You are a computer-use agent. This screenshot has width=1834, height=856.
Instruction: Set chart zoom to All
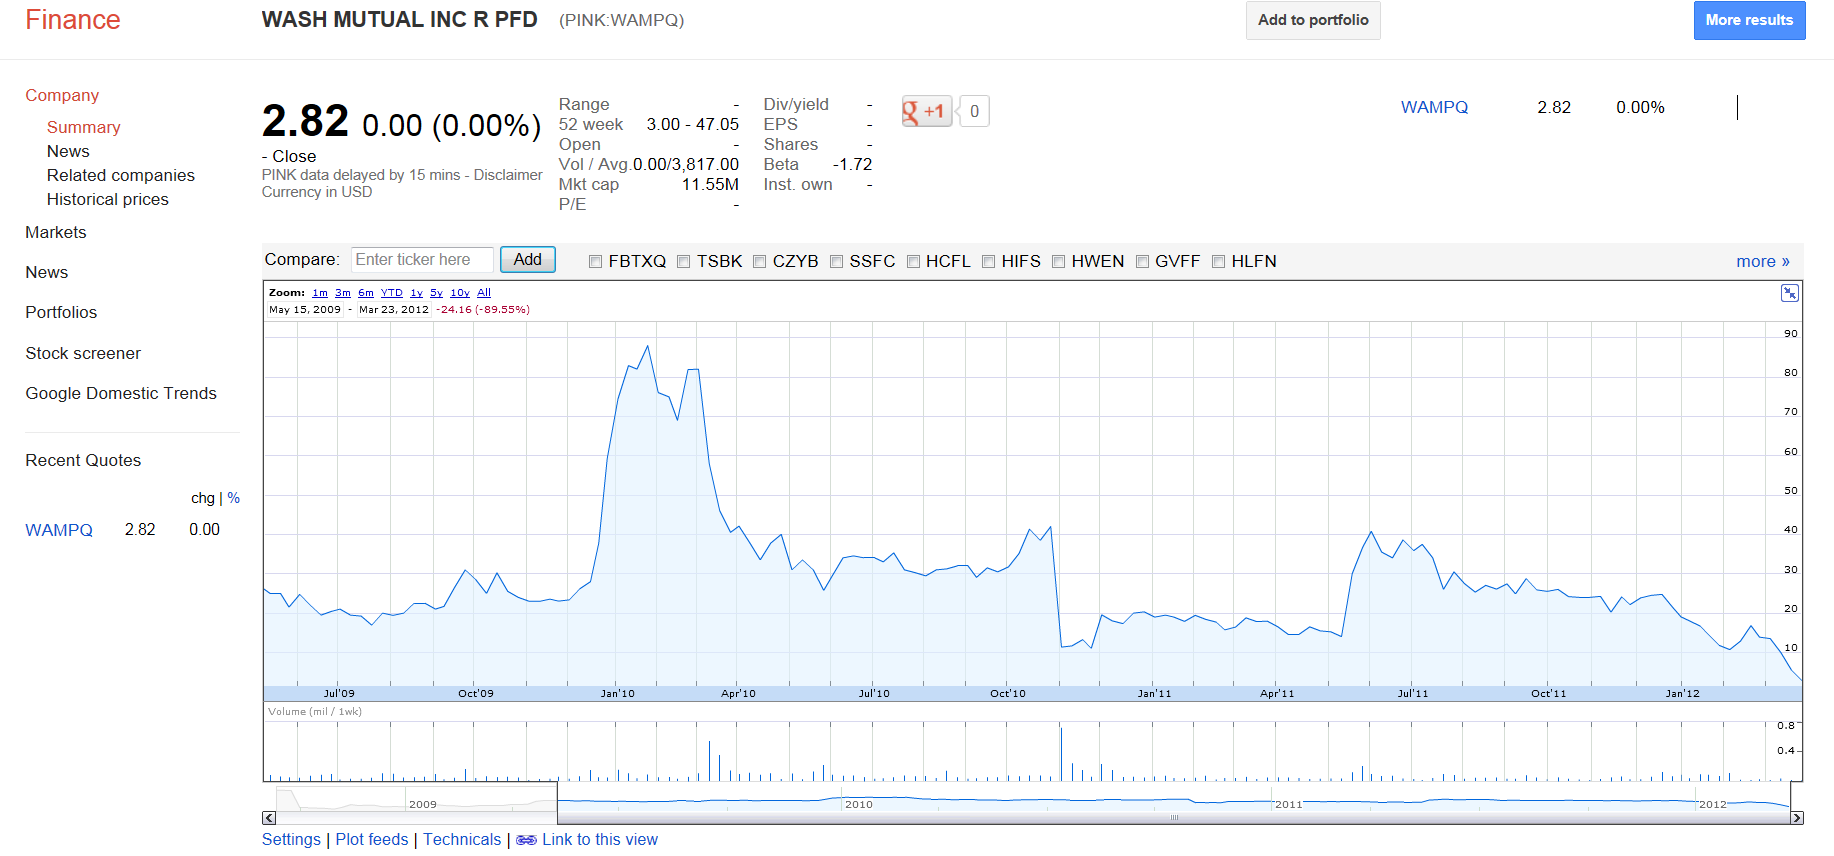coord(484,293)
